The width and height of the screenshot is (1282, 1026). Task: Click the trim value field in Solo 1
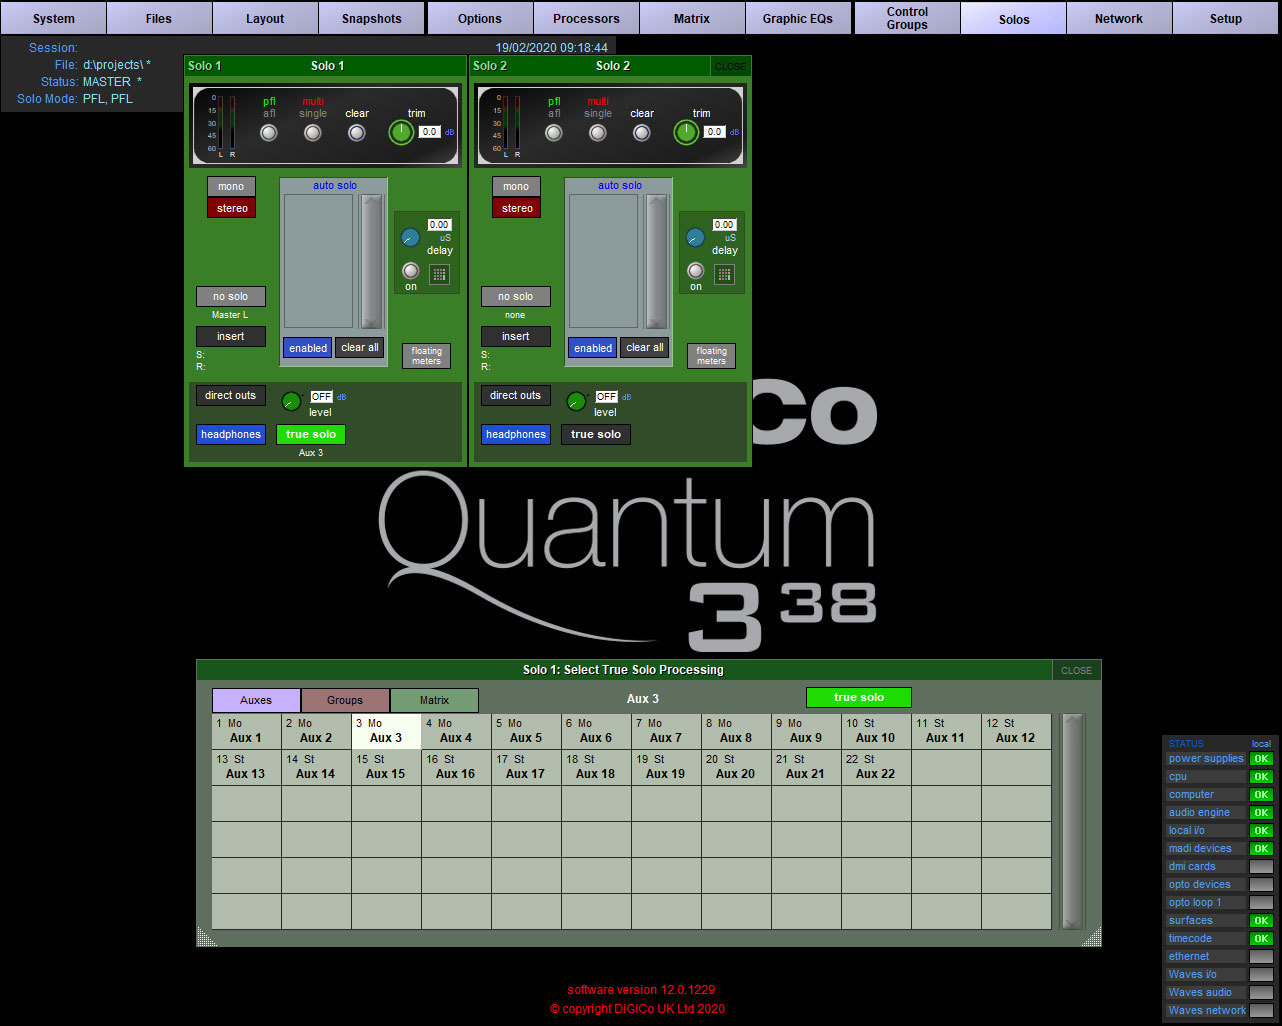[429, 132]
